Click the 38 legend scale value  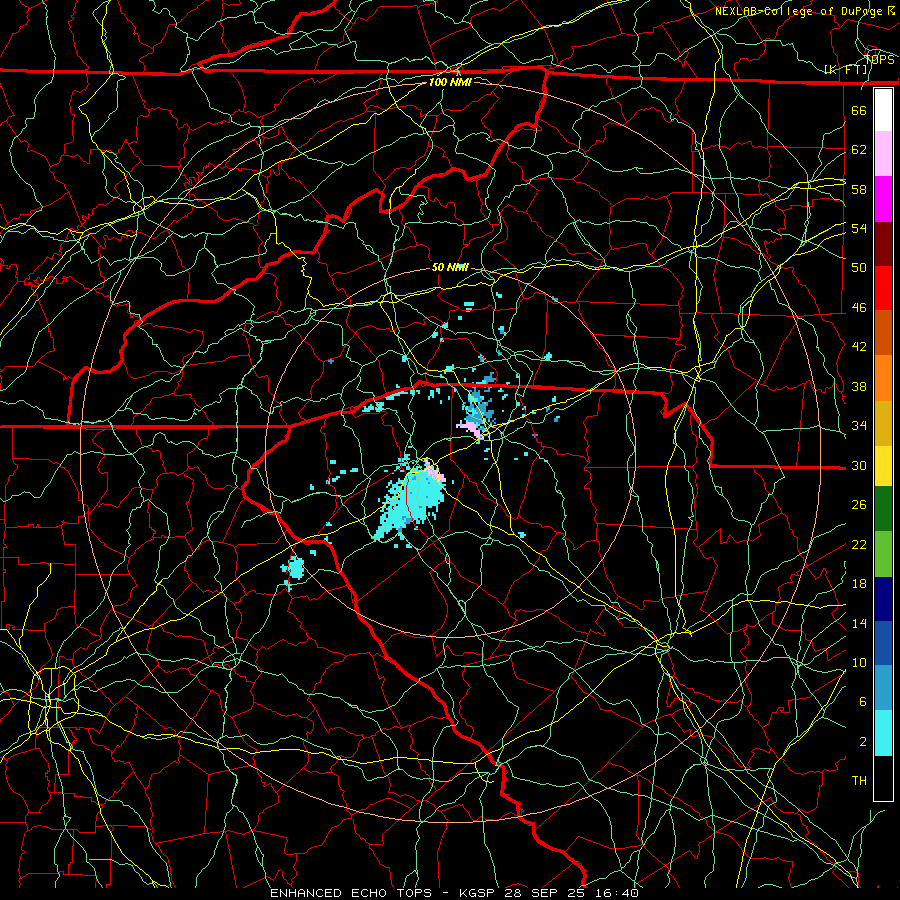tap(859, 386)
